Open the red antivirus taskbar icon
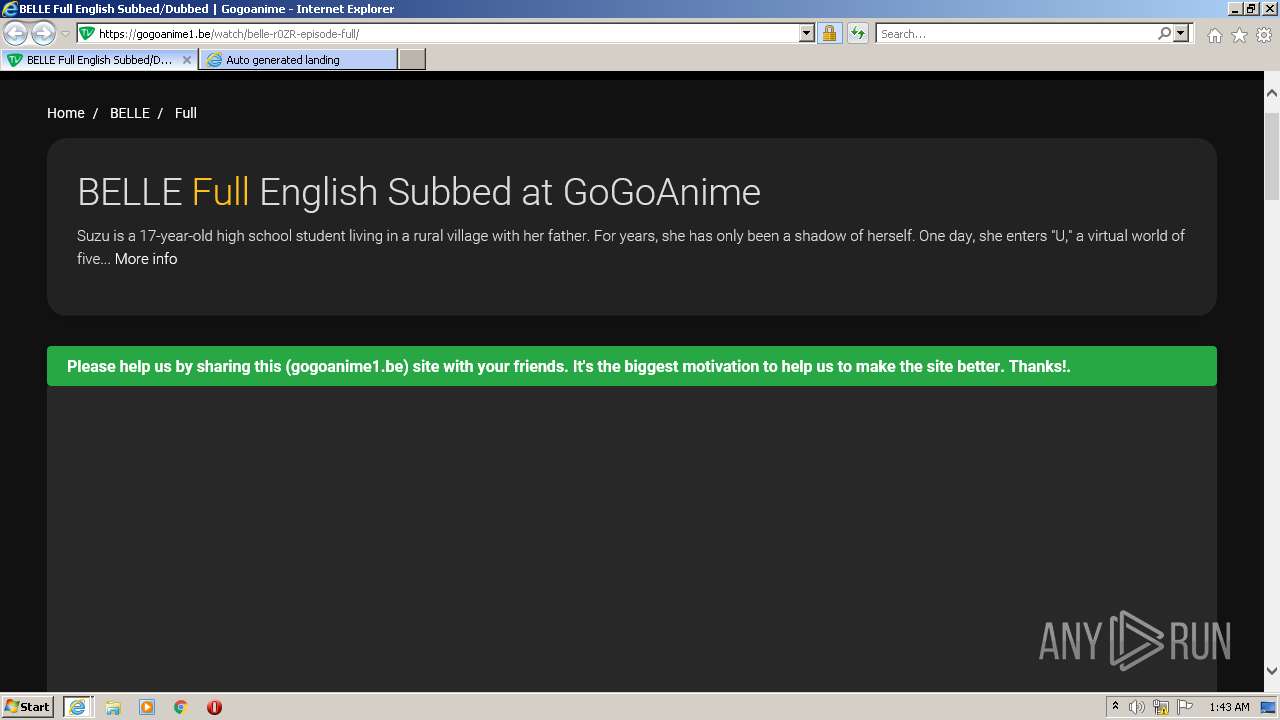1280x720 pixels. [214, 707]
